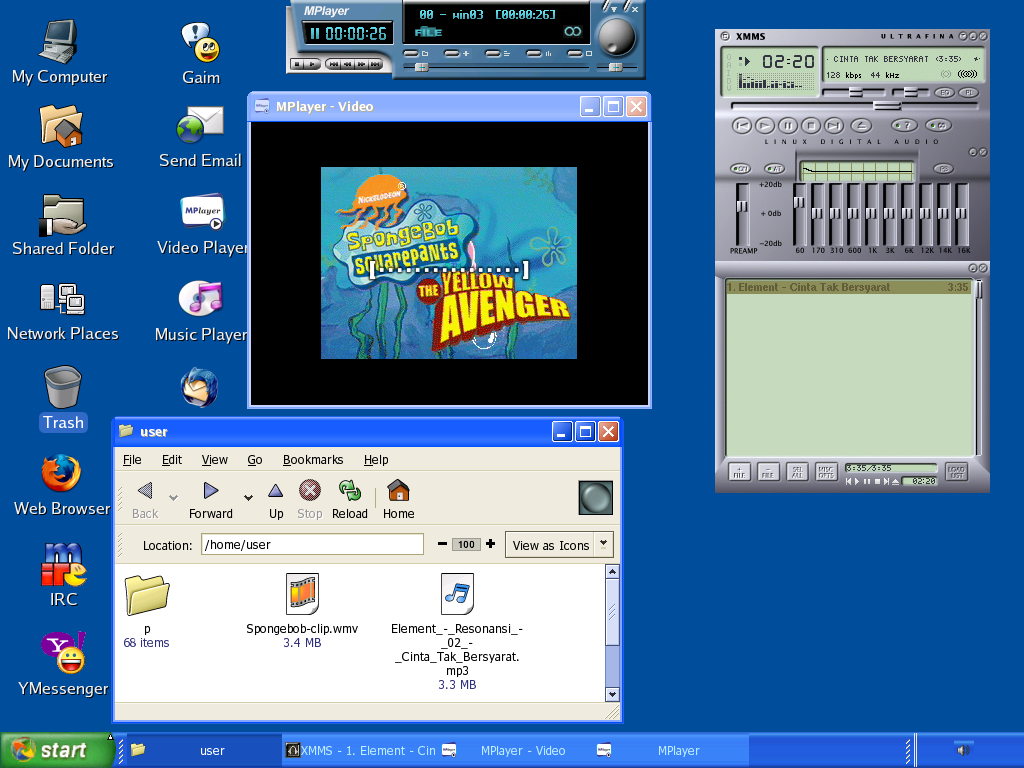Stop playback in XMMS main window
1024x768 pixels.
[x=810, y=125]
